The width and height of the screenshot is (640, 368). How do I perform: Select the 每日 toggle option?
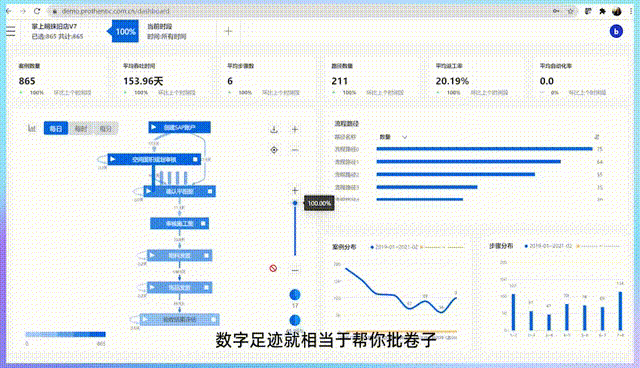(56, 129)
